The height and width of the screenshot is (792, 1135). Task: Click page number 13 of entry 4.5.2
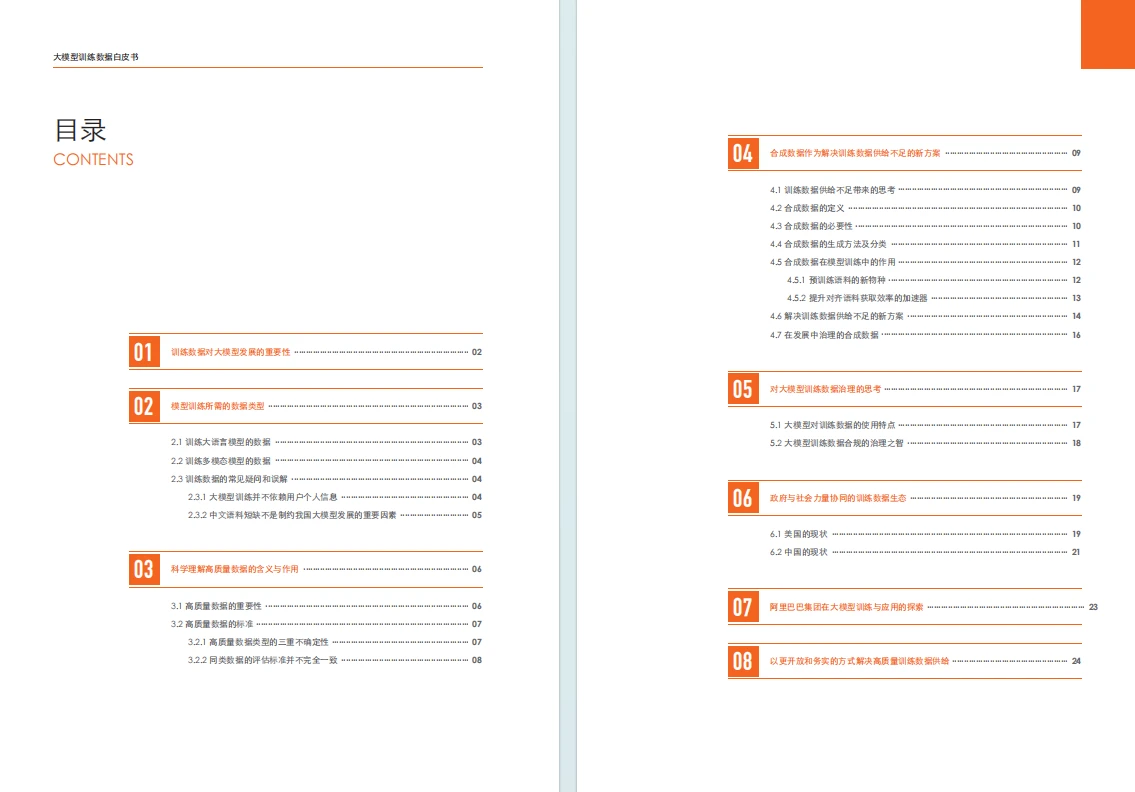[1076, 298]
